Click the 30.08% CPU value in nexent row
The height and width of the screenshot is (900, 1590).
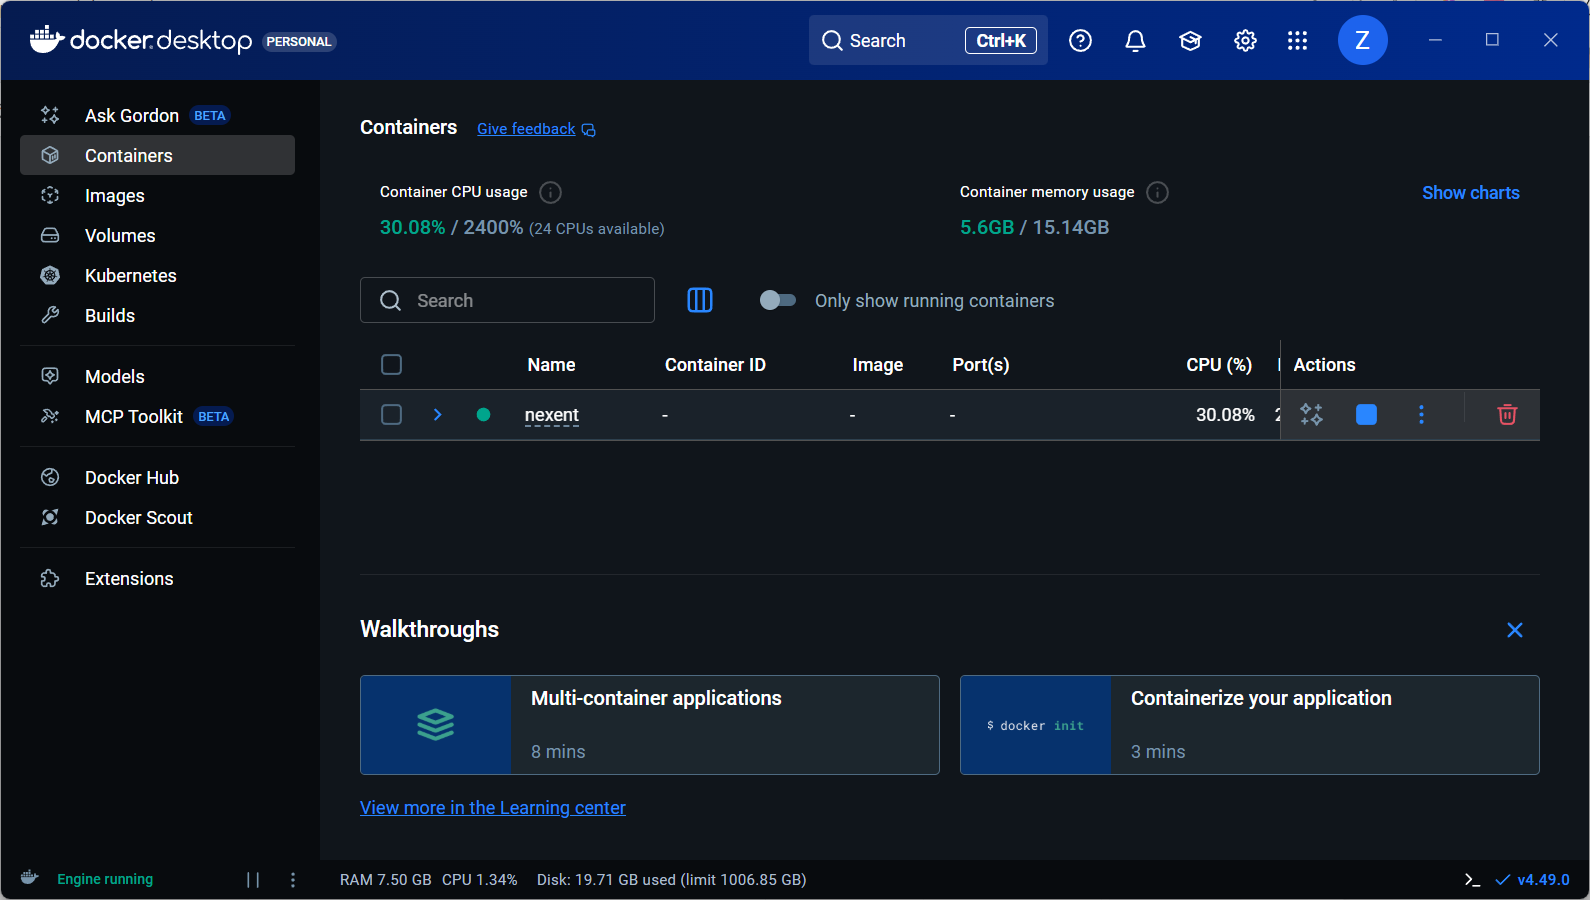click(x=1225, y=415)
